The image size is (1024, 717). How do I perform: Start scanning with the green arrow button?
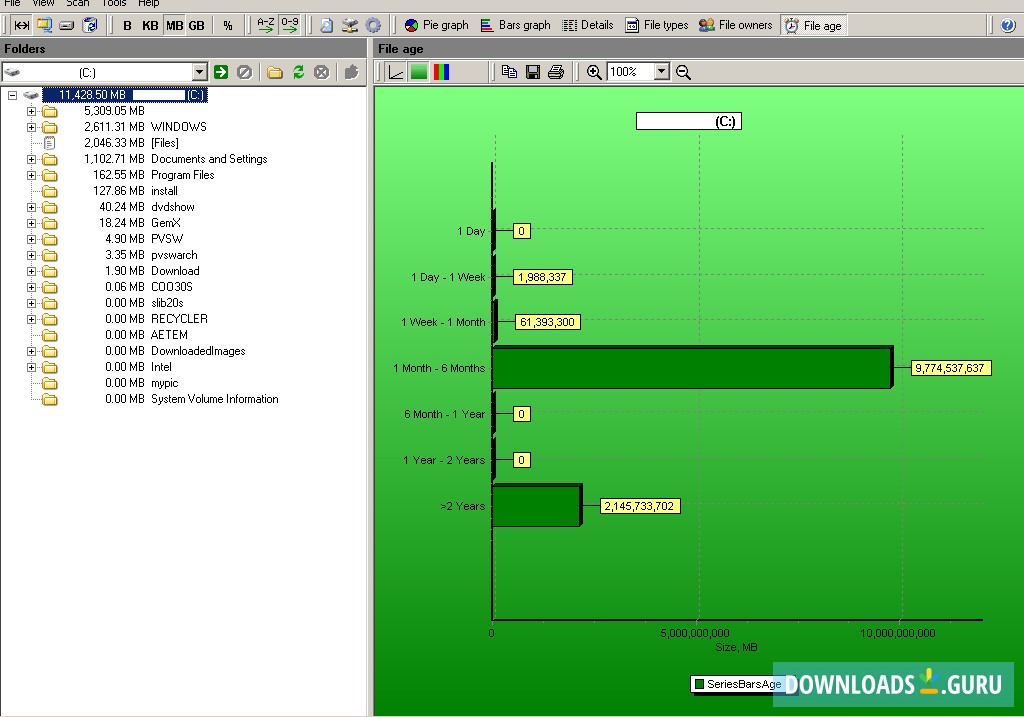click(x=220, y=71)
